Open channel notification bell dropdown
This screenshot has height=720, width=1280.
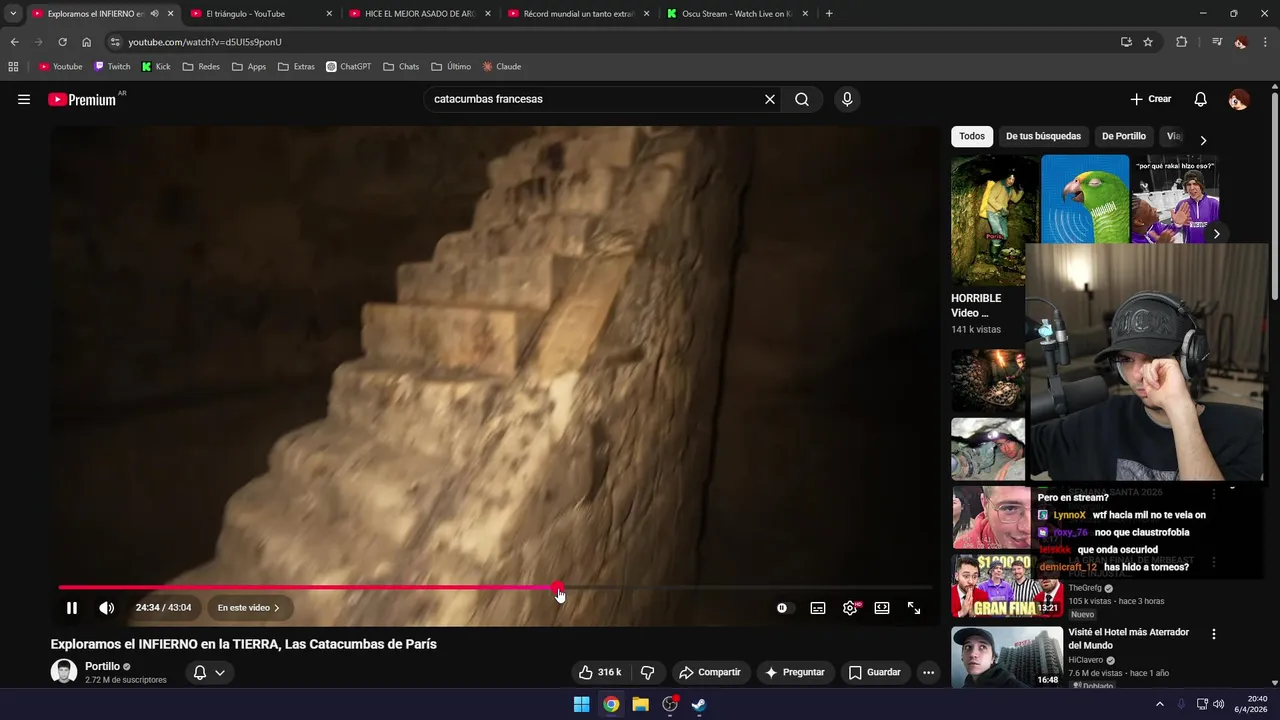click(x=209, y=672)
